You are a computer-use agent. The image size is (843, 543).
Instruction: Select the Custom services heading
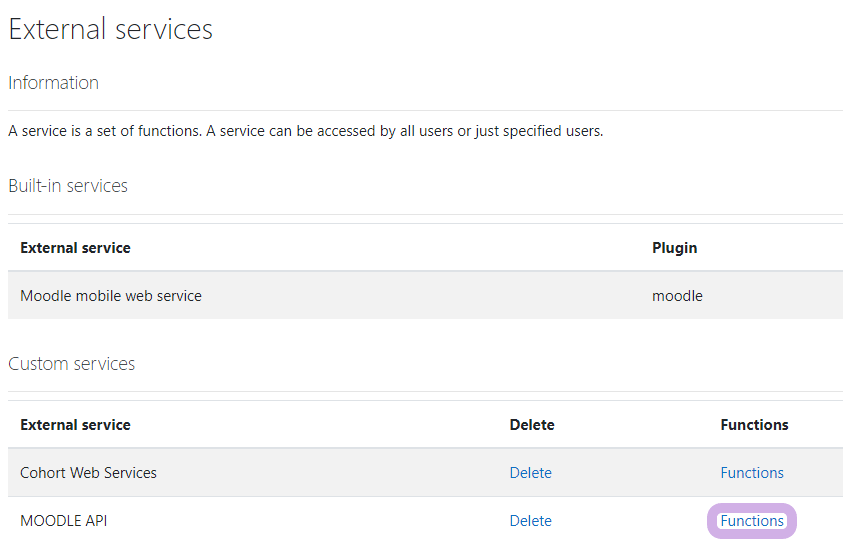pyautogui.click(x=72, y=364)
